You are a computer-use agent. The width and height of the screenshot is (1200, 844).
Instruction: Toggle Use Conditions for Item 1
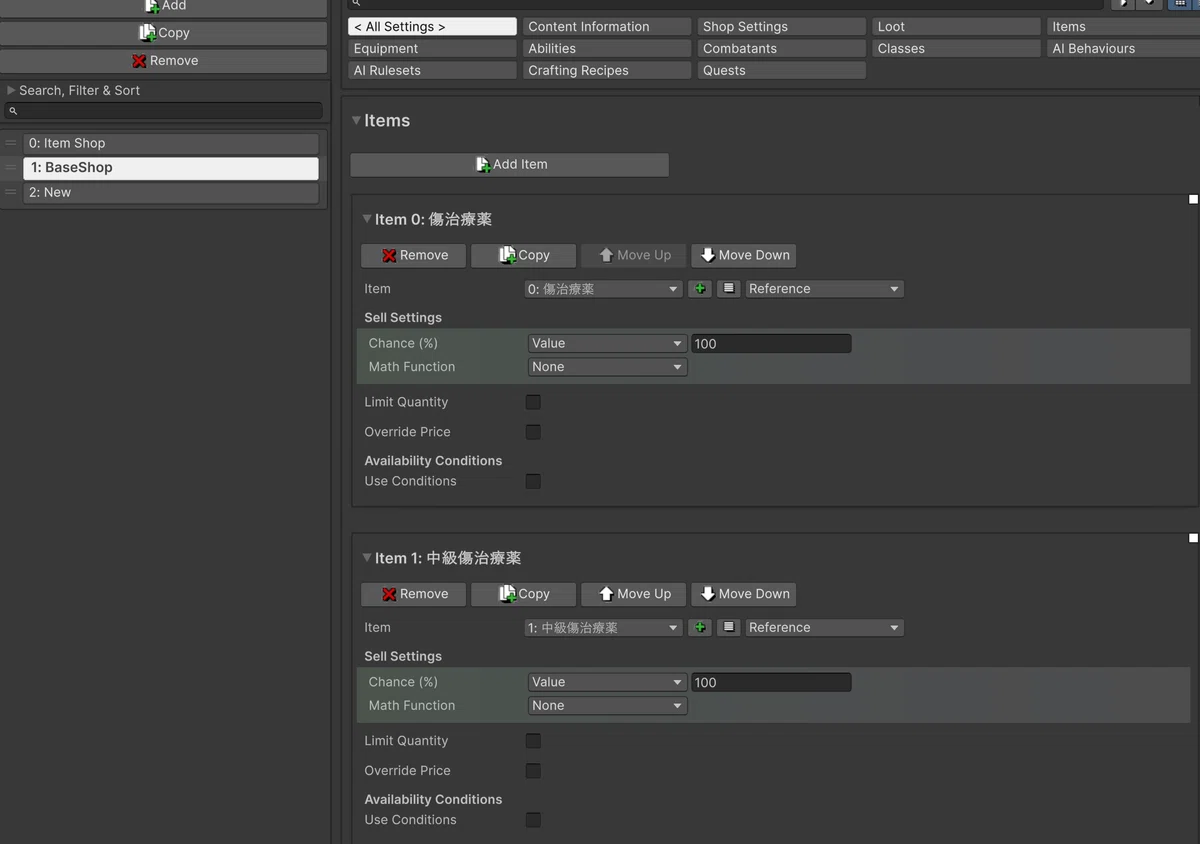pyautogui.click(x=533, y=820)
